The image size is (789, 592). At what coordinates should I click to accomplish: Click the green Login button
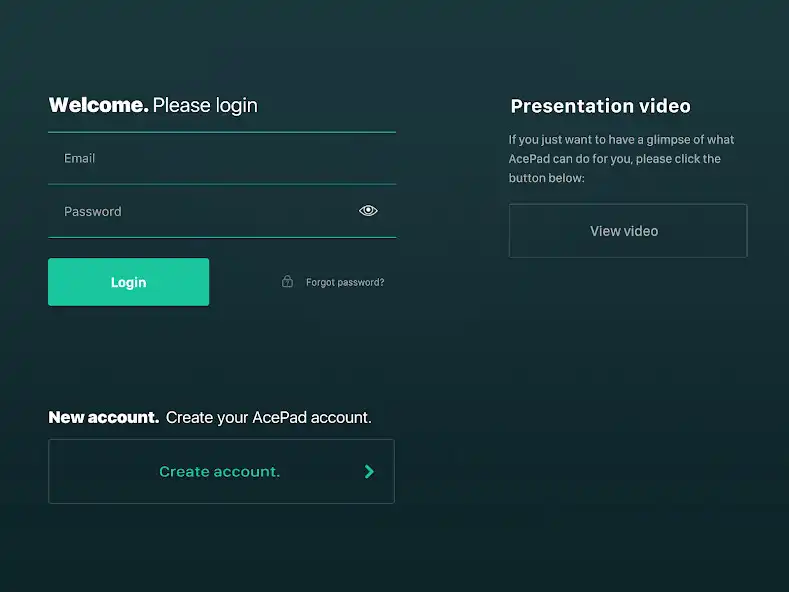[x=128, y=282]
